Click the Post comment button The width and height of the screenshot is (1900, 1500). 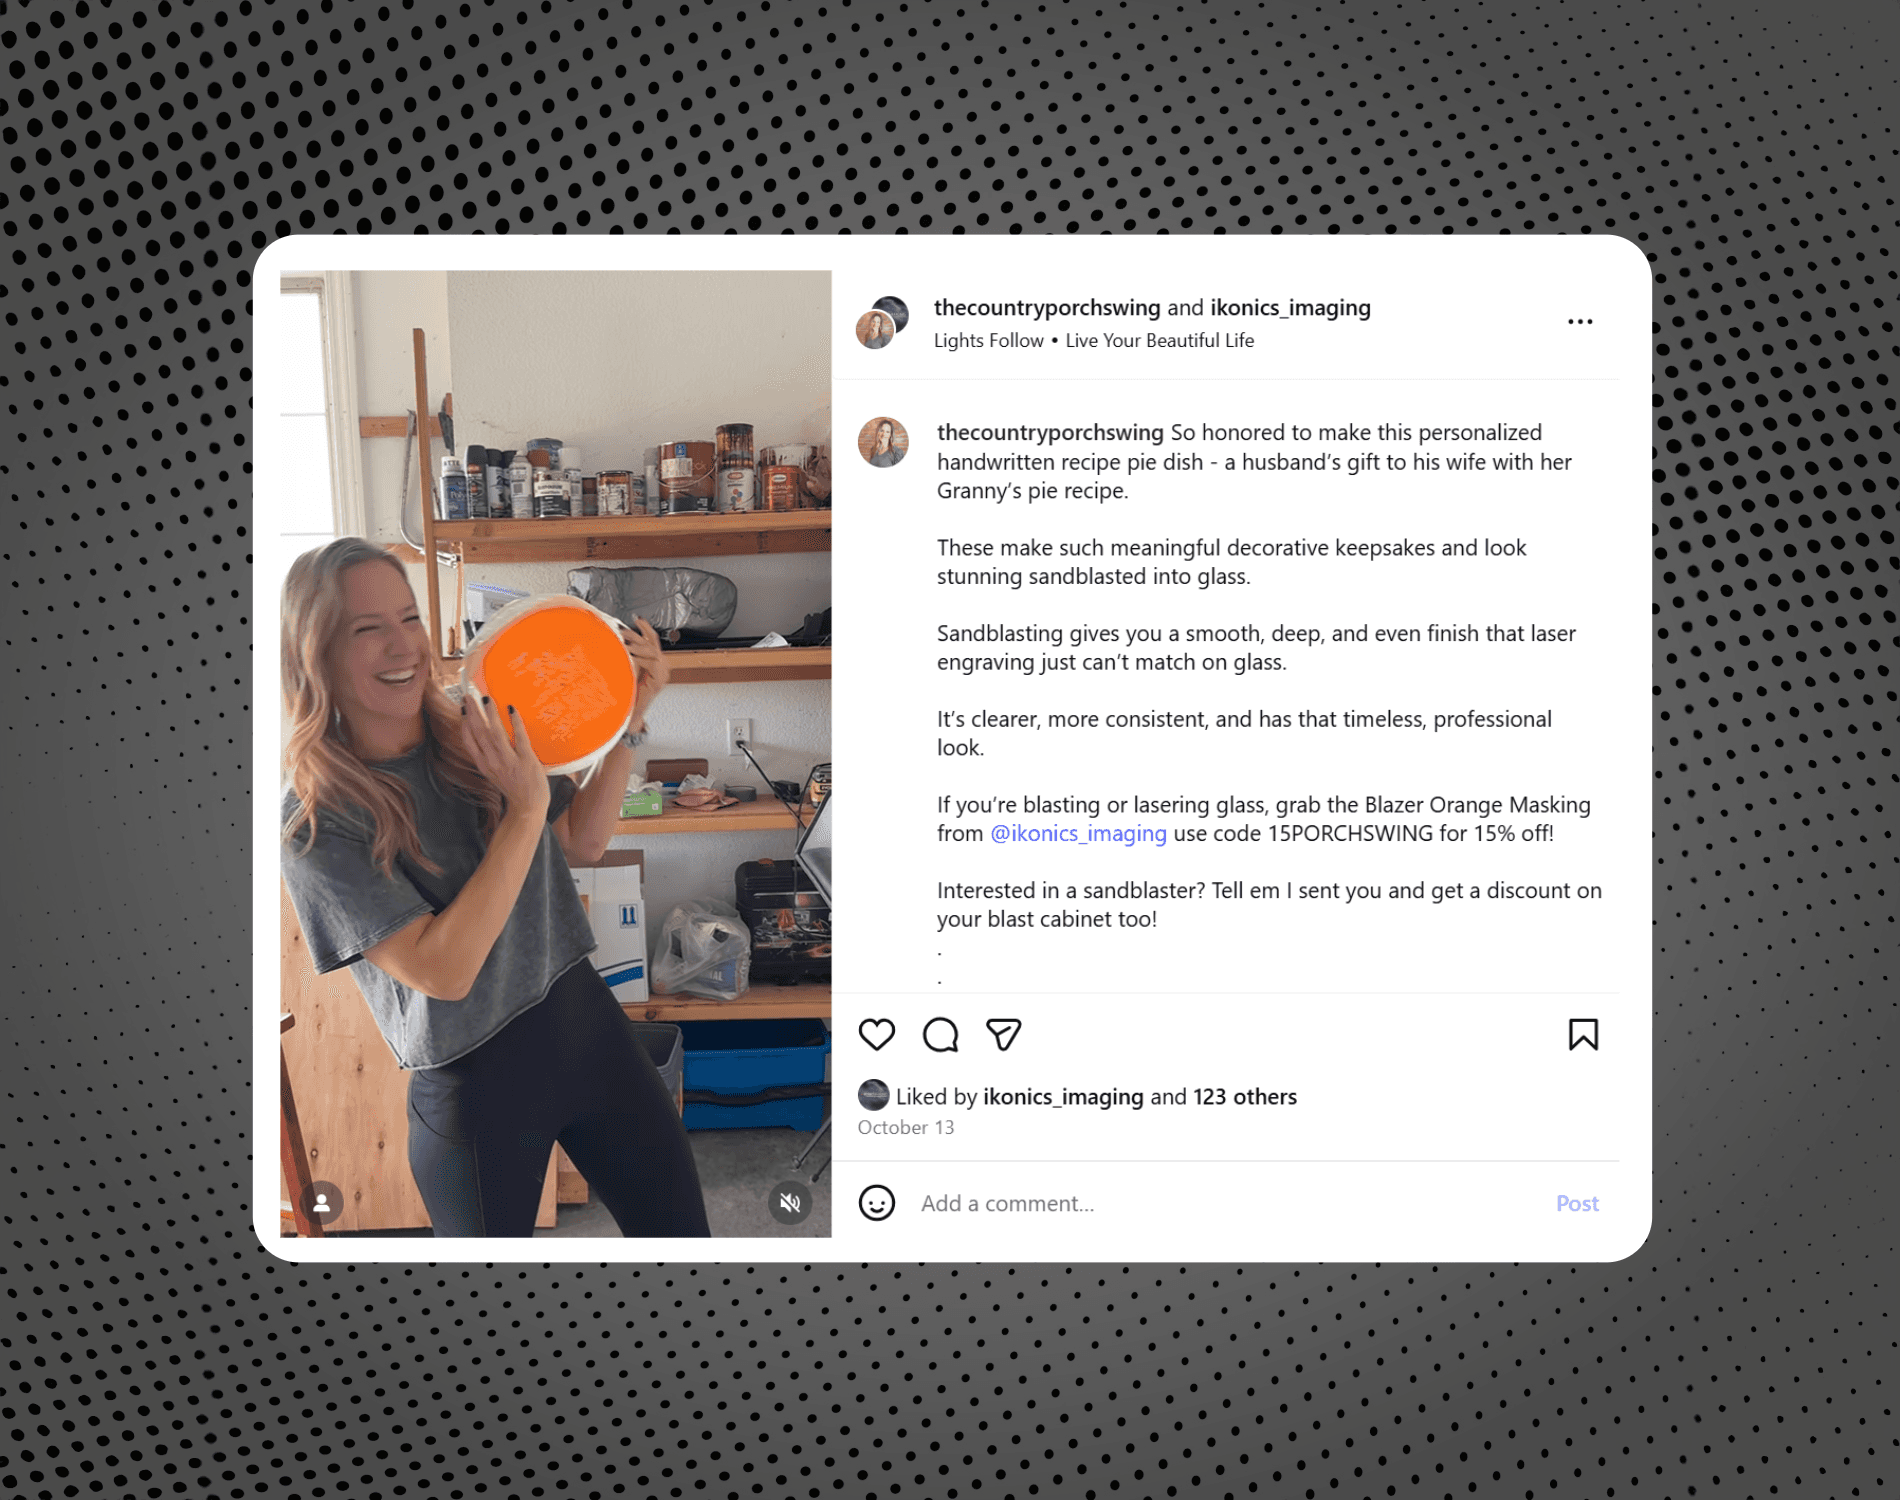pos(1577,1203)
